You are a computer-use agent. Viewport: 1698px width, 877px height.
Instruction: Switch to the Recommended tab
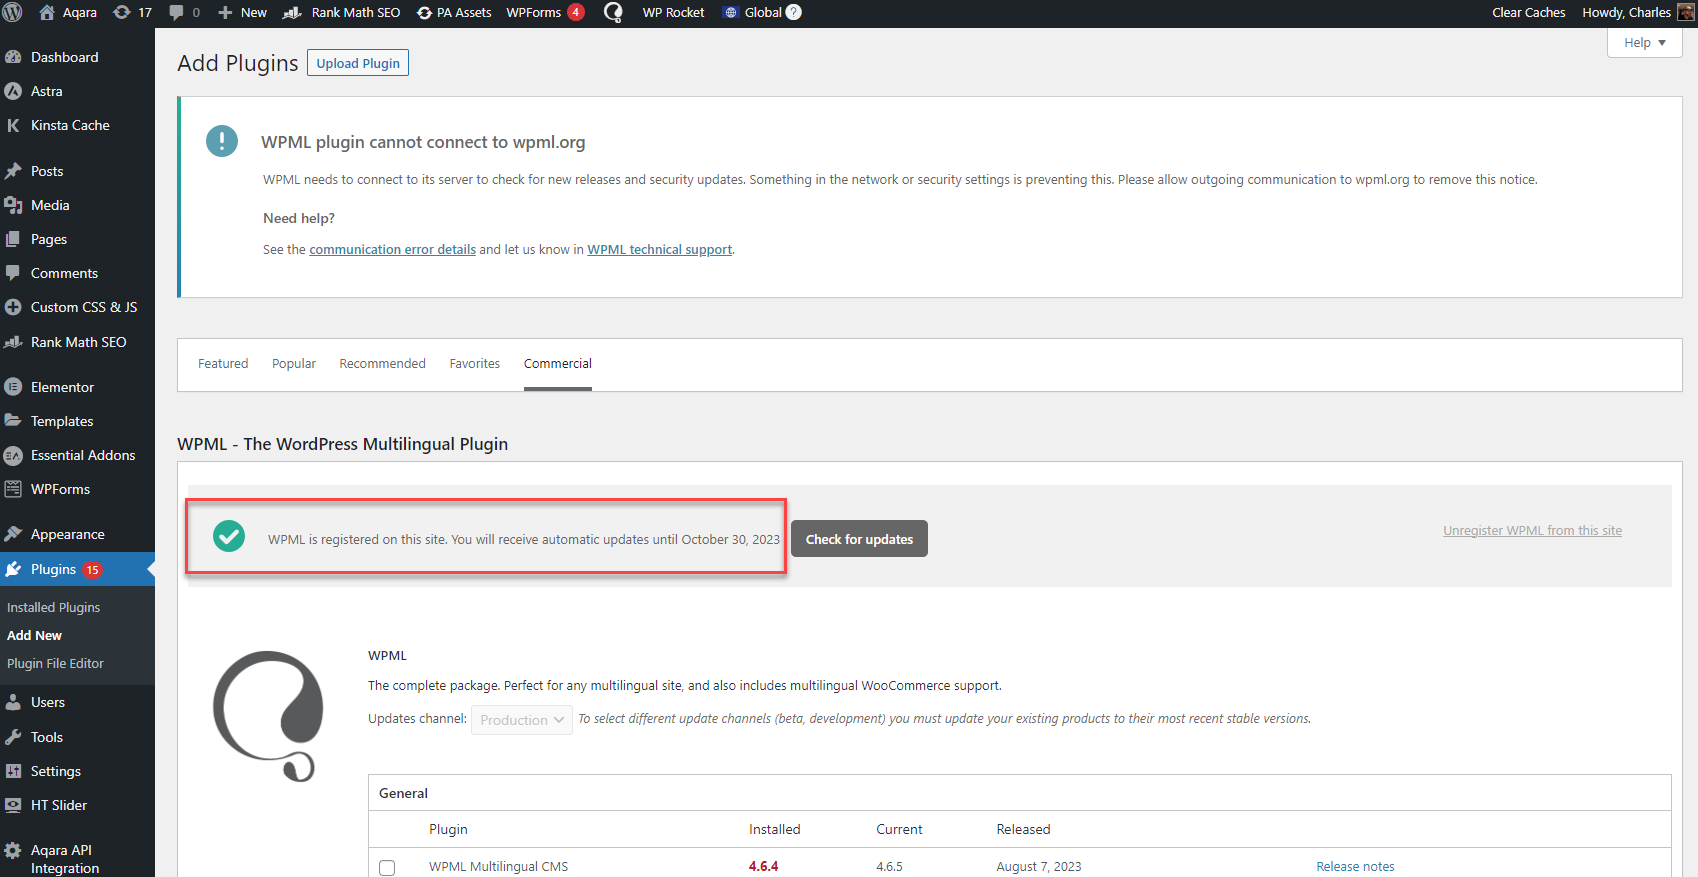(x=382, y=363)
